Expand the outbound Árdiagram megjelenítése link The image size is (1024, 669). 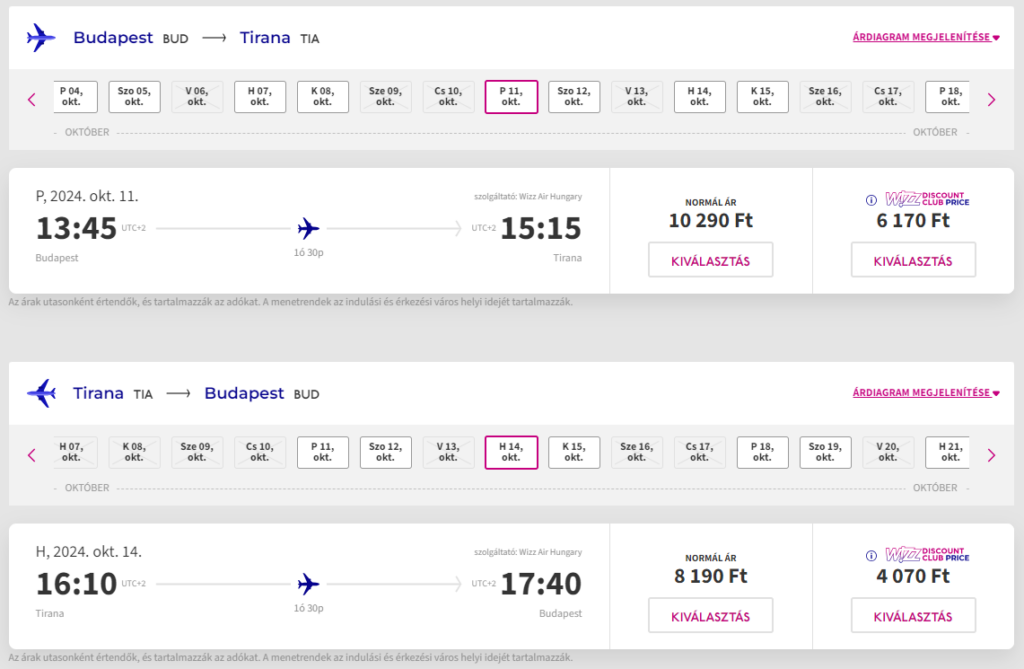[925, 38]
